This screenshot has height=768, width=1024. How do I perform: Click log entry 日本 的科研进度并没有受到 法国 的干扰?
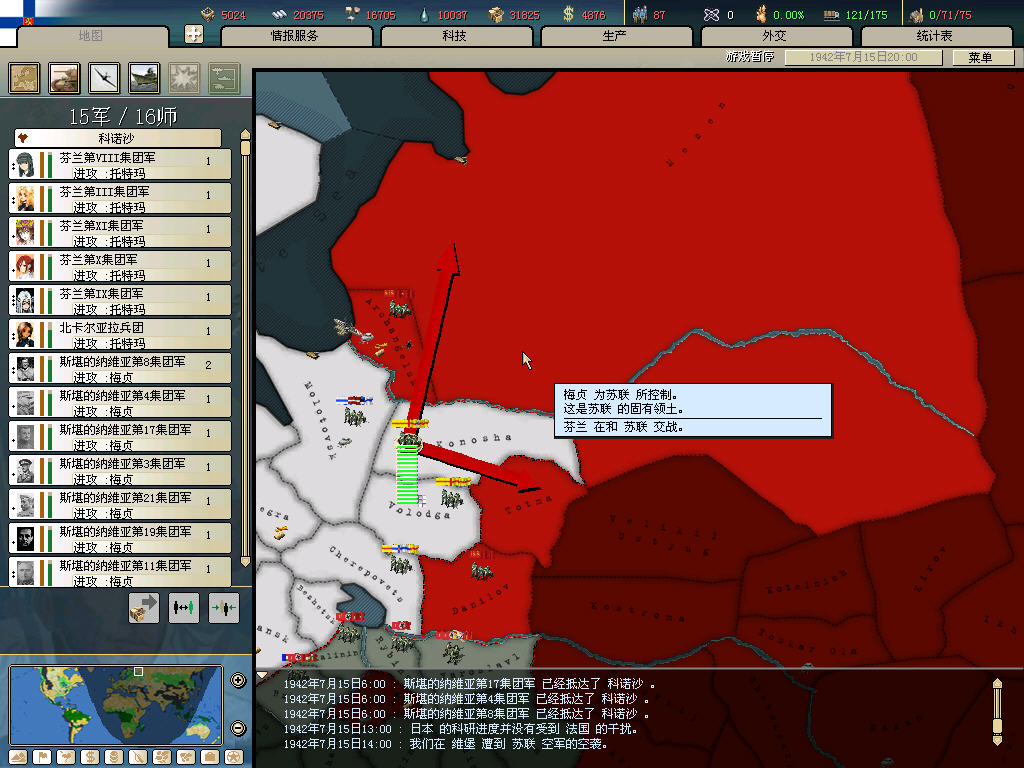tap(524, 729)
